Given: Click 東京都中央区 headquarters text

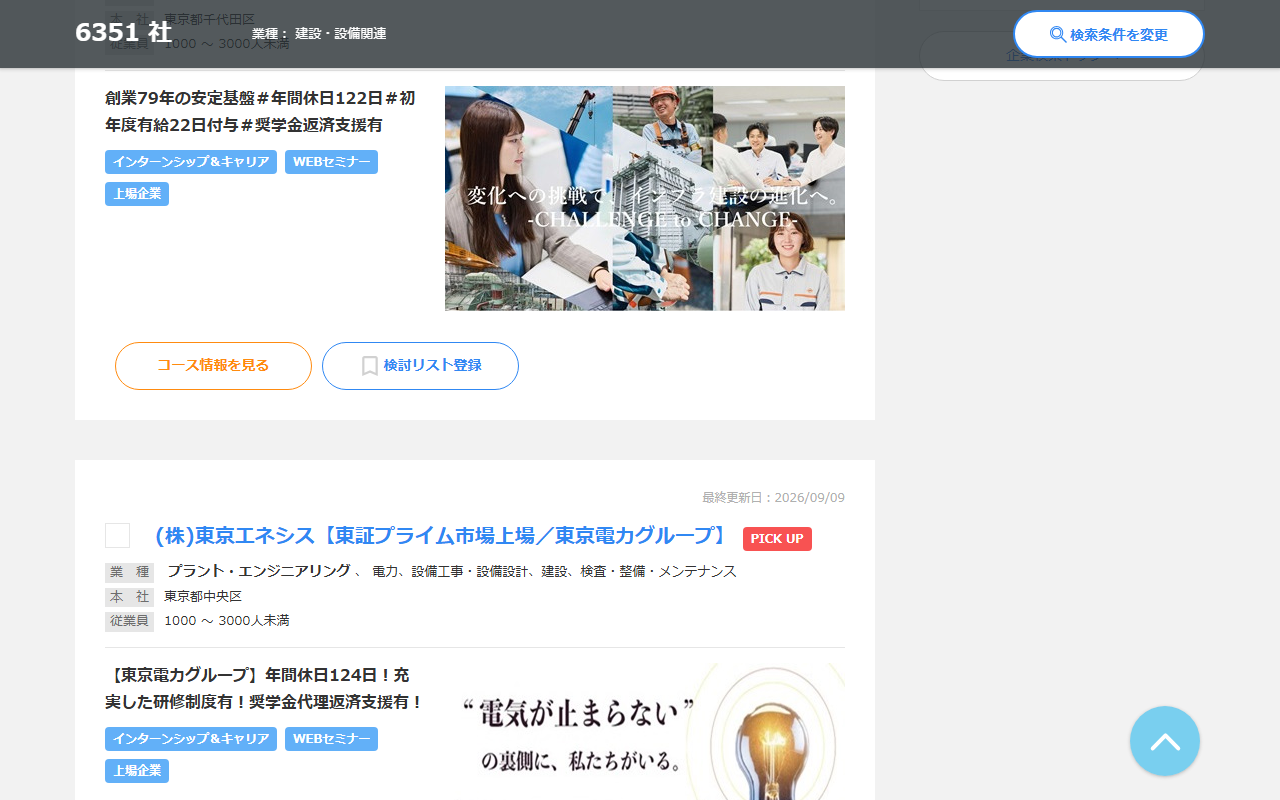Looking at the screenshot, I should click(203, 596).
